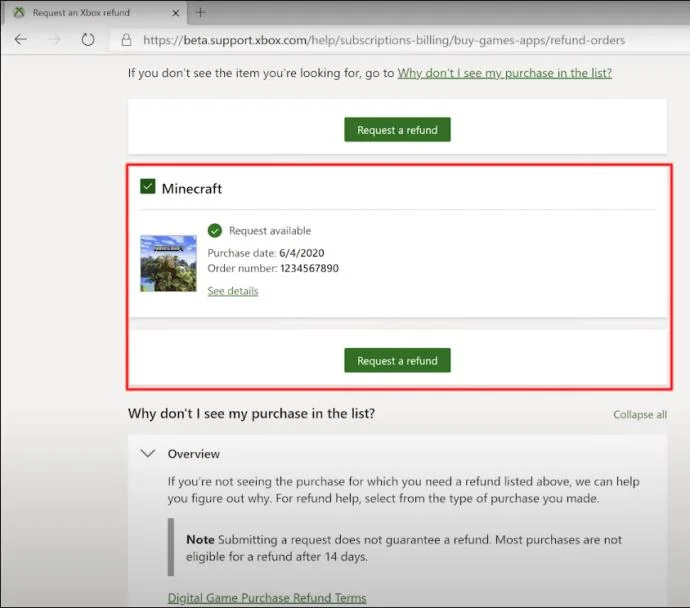
Task: Collapse the Overview section chevron
Action: [x=148, y=453]
